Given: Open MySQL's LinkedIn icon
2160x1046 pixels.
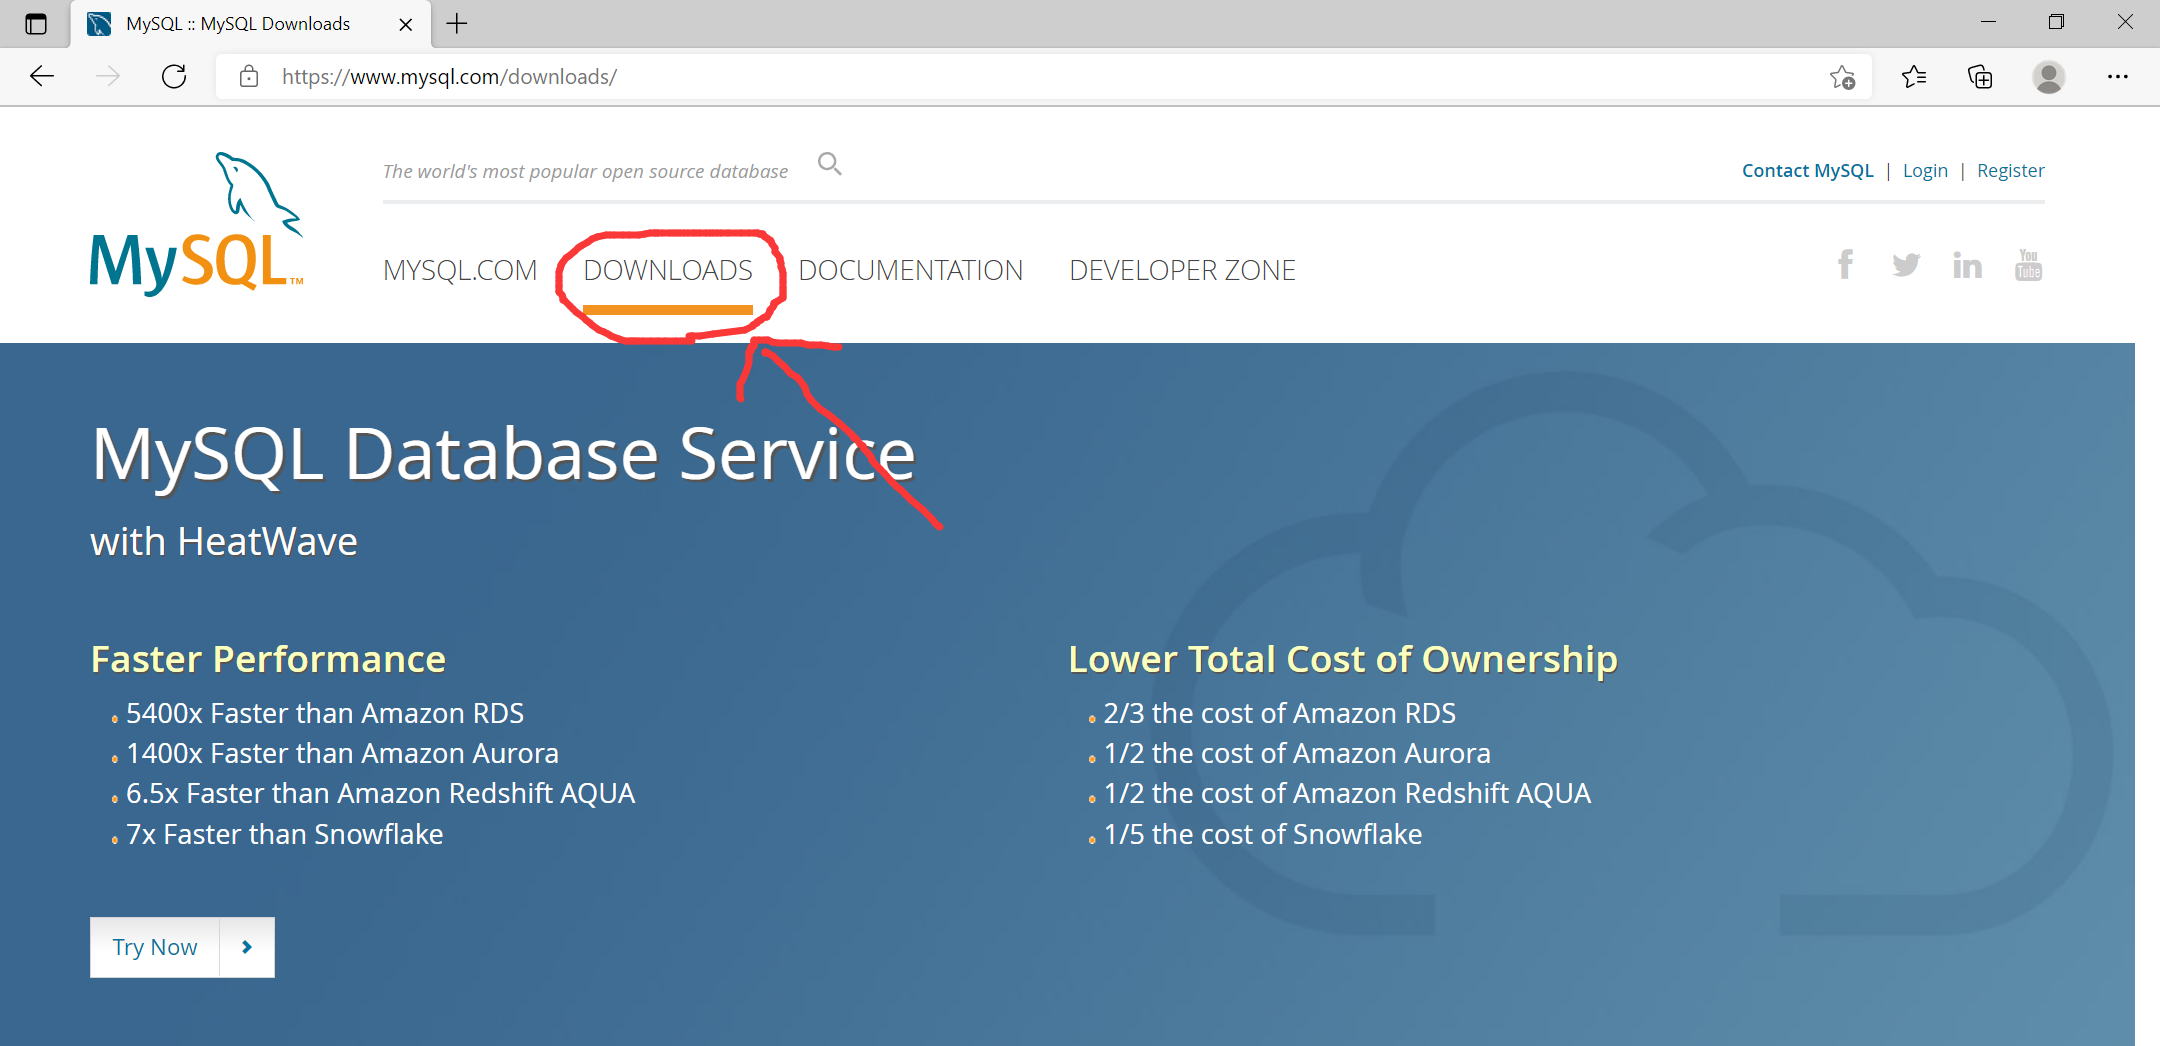Looking at the screenshot, I should tap(1967, 265).
